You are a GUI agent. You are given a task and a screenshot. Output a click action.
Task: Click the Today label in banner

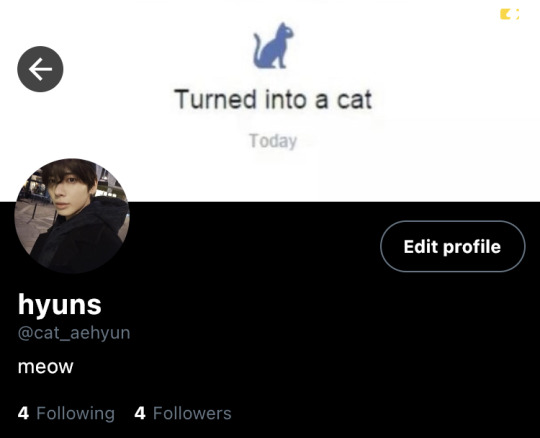click(273, 141)
